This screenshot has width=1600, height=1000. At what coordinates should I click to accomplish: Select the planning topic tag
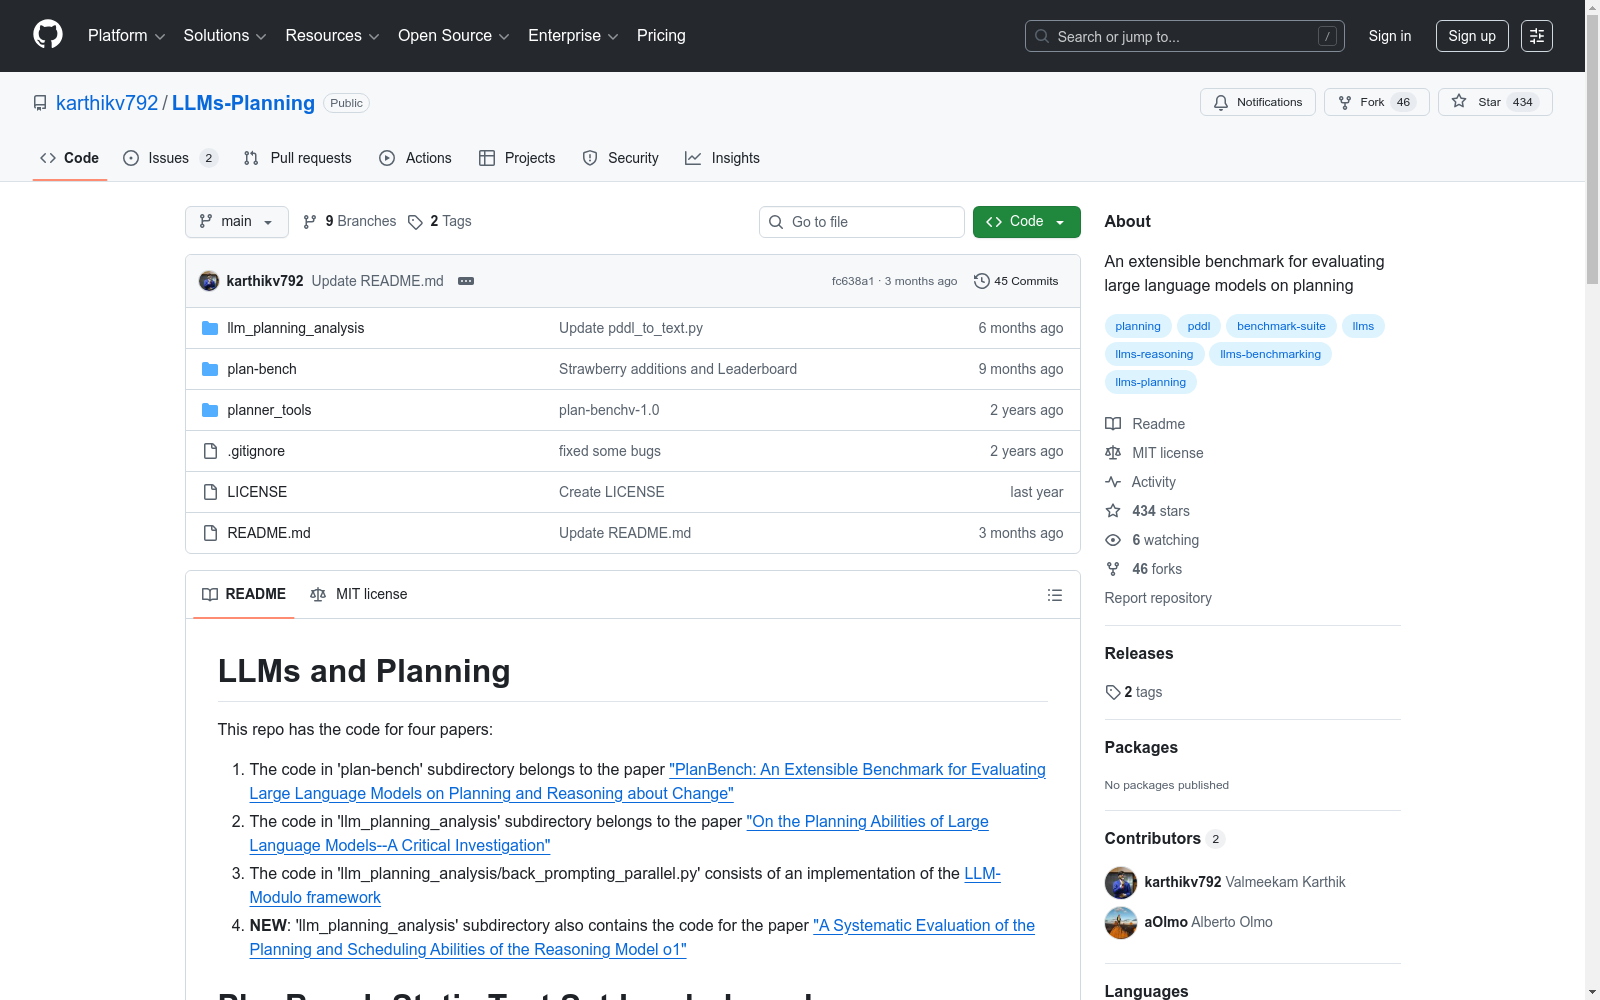(1138, 326)
